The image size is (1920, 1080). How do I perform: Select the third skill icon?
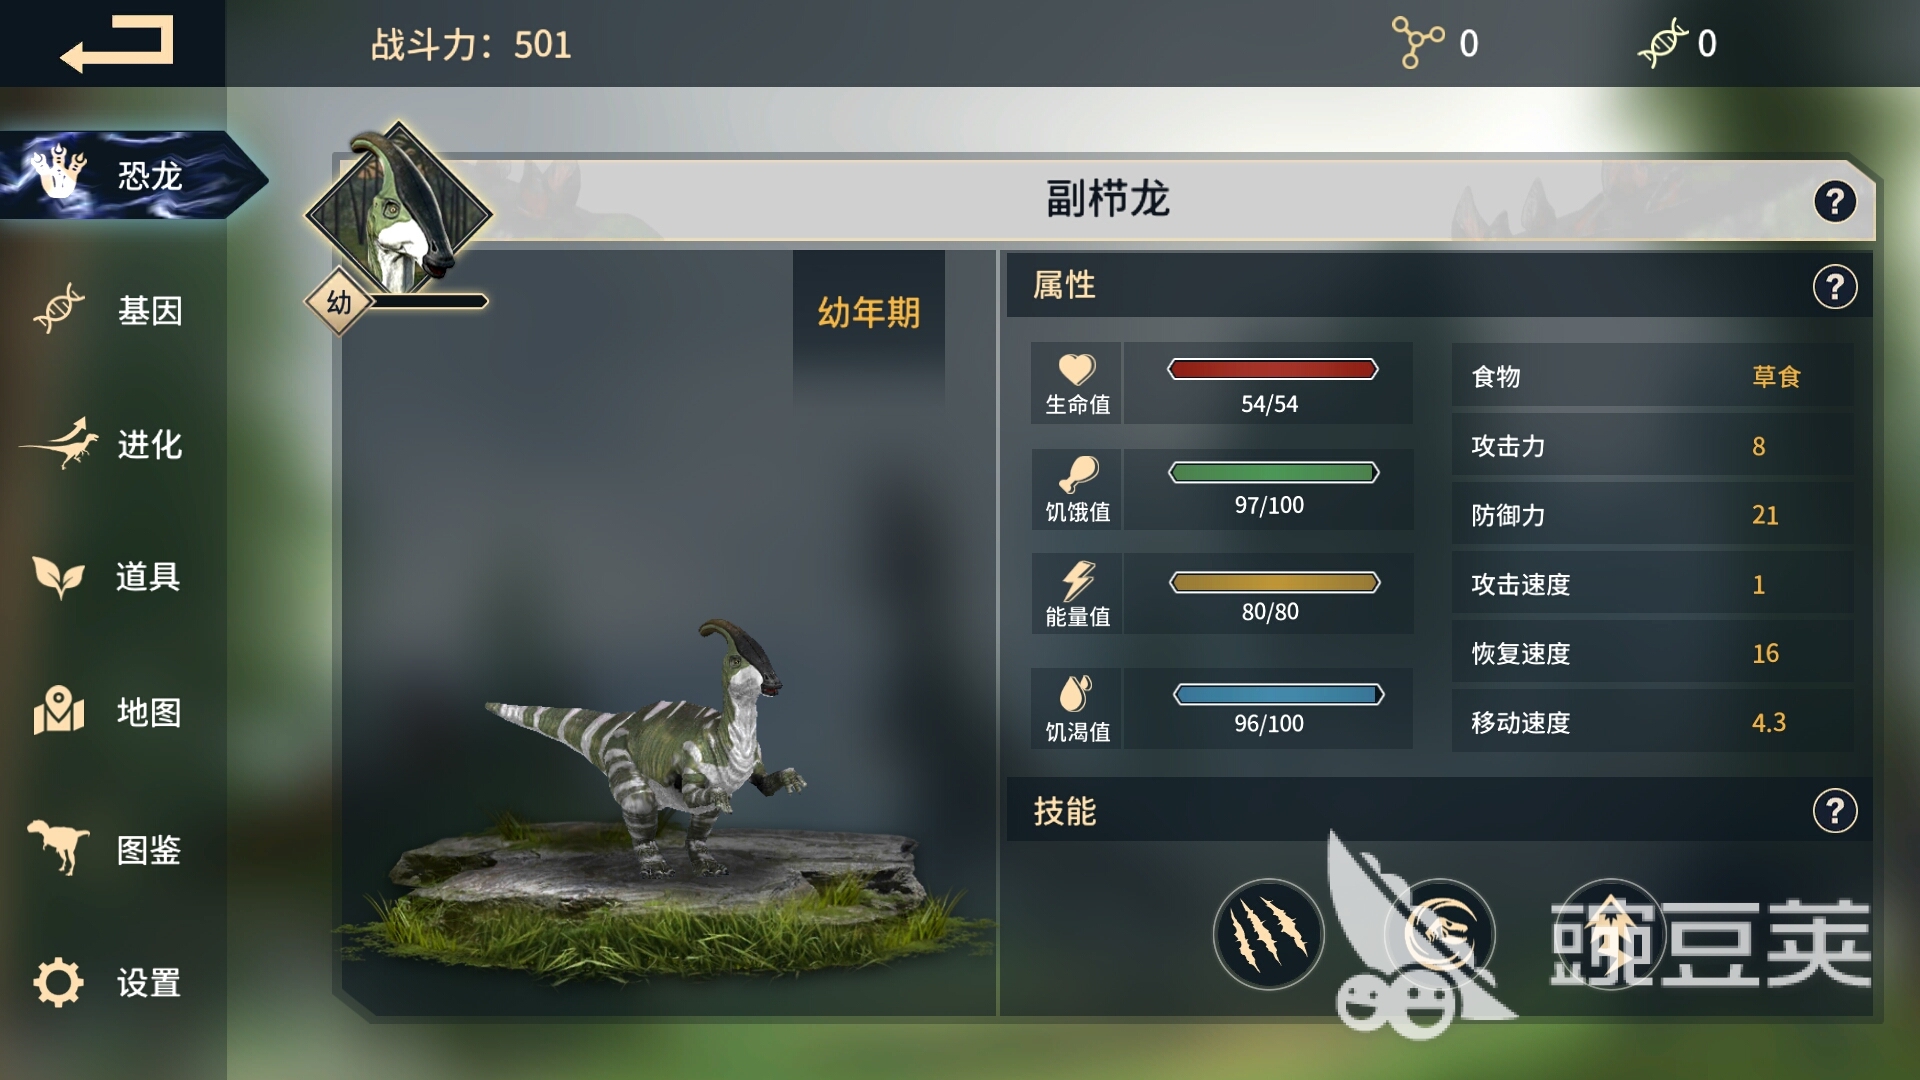[1610, 935]
